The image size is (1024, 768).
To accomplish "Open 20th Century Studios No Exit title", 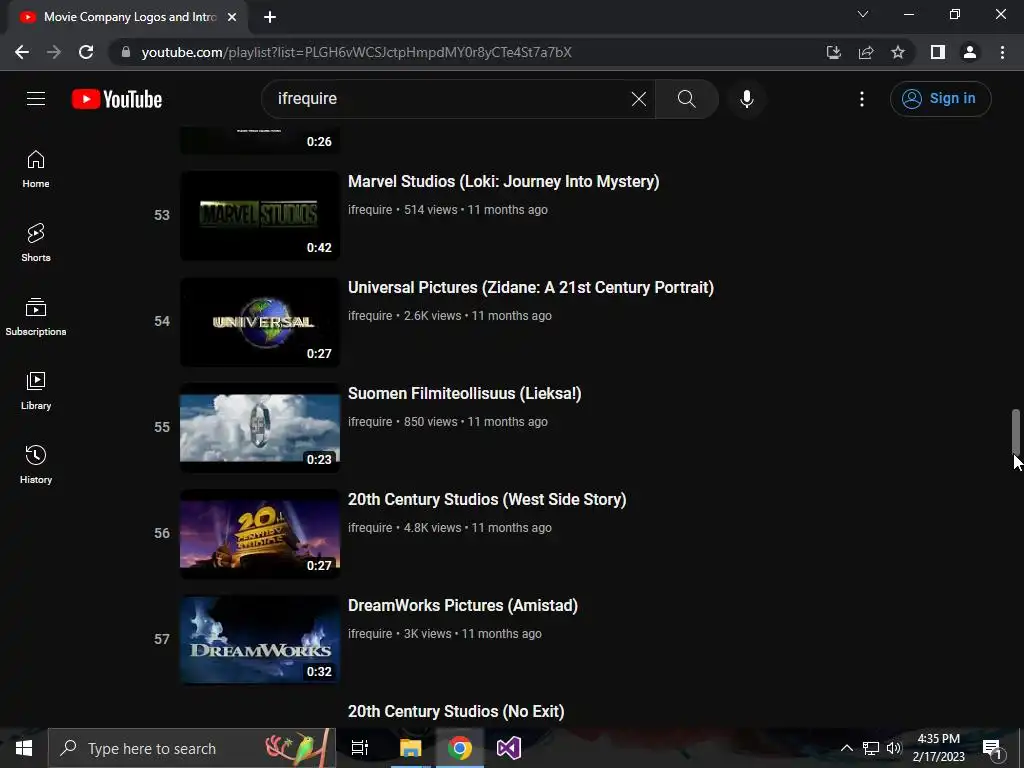I will point(456,711).
